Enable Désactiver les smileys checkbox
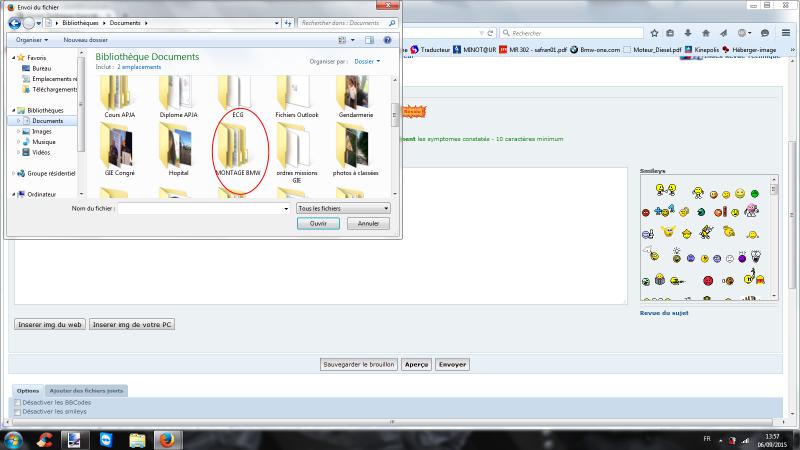This screenshot has height=450, width=800. pyautogui.click(x=17, y=411)
